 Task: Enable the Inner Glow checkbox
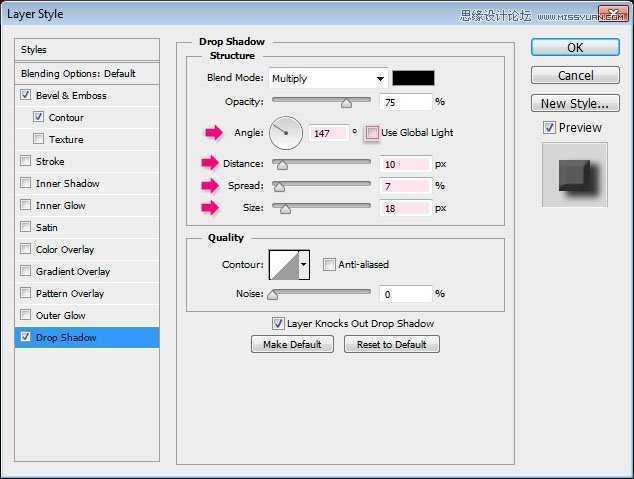coord(25,205)
